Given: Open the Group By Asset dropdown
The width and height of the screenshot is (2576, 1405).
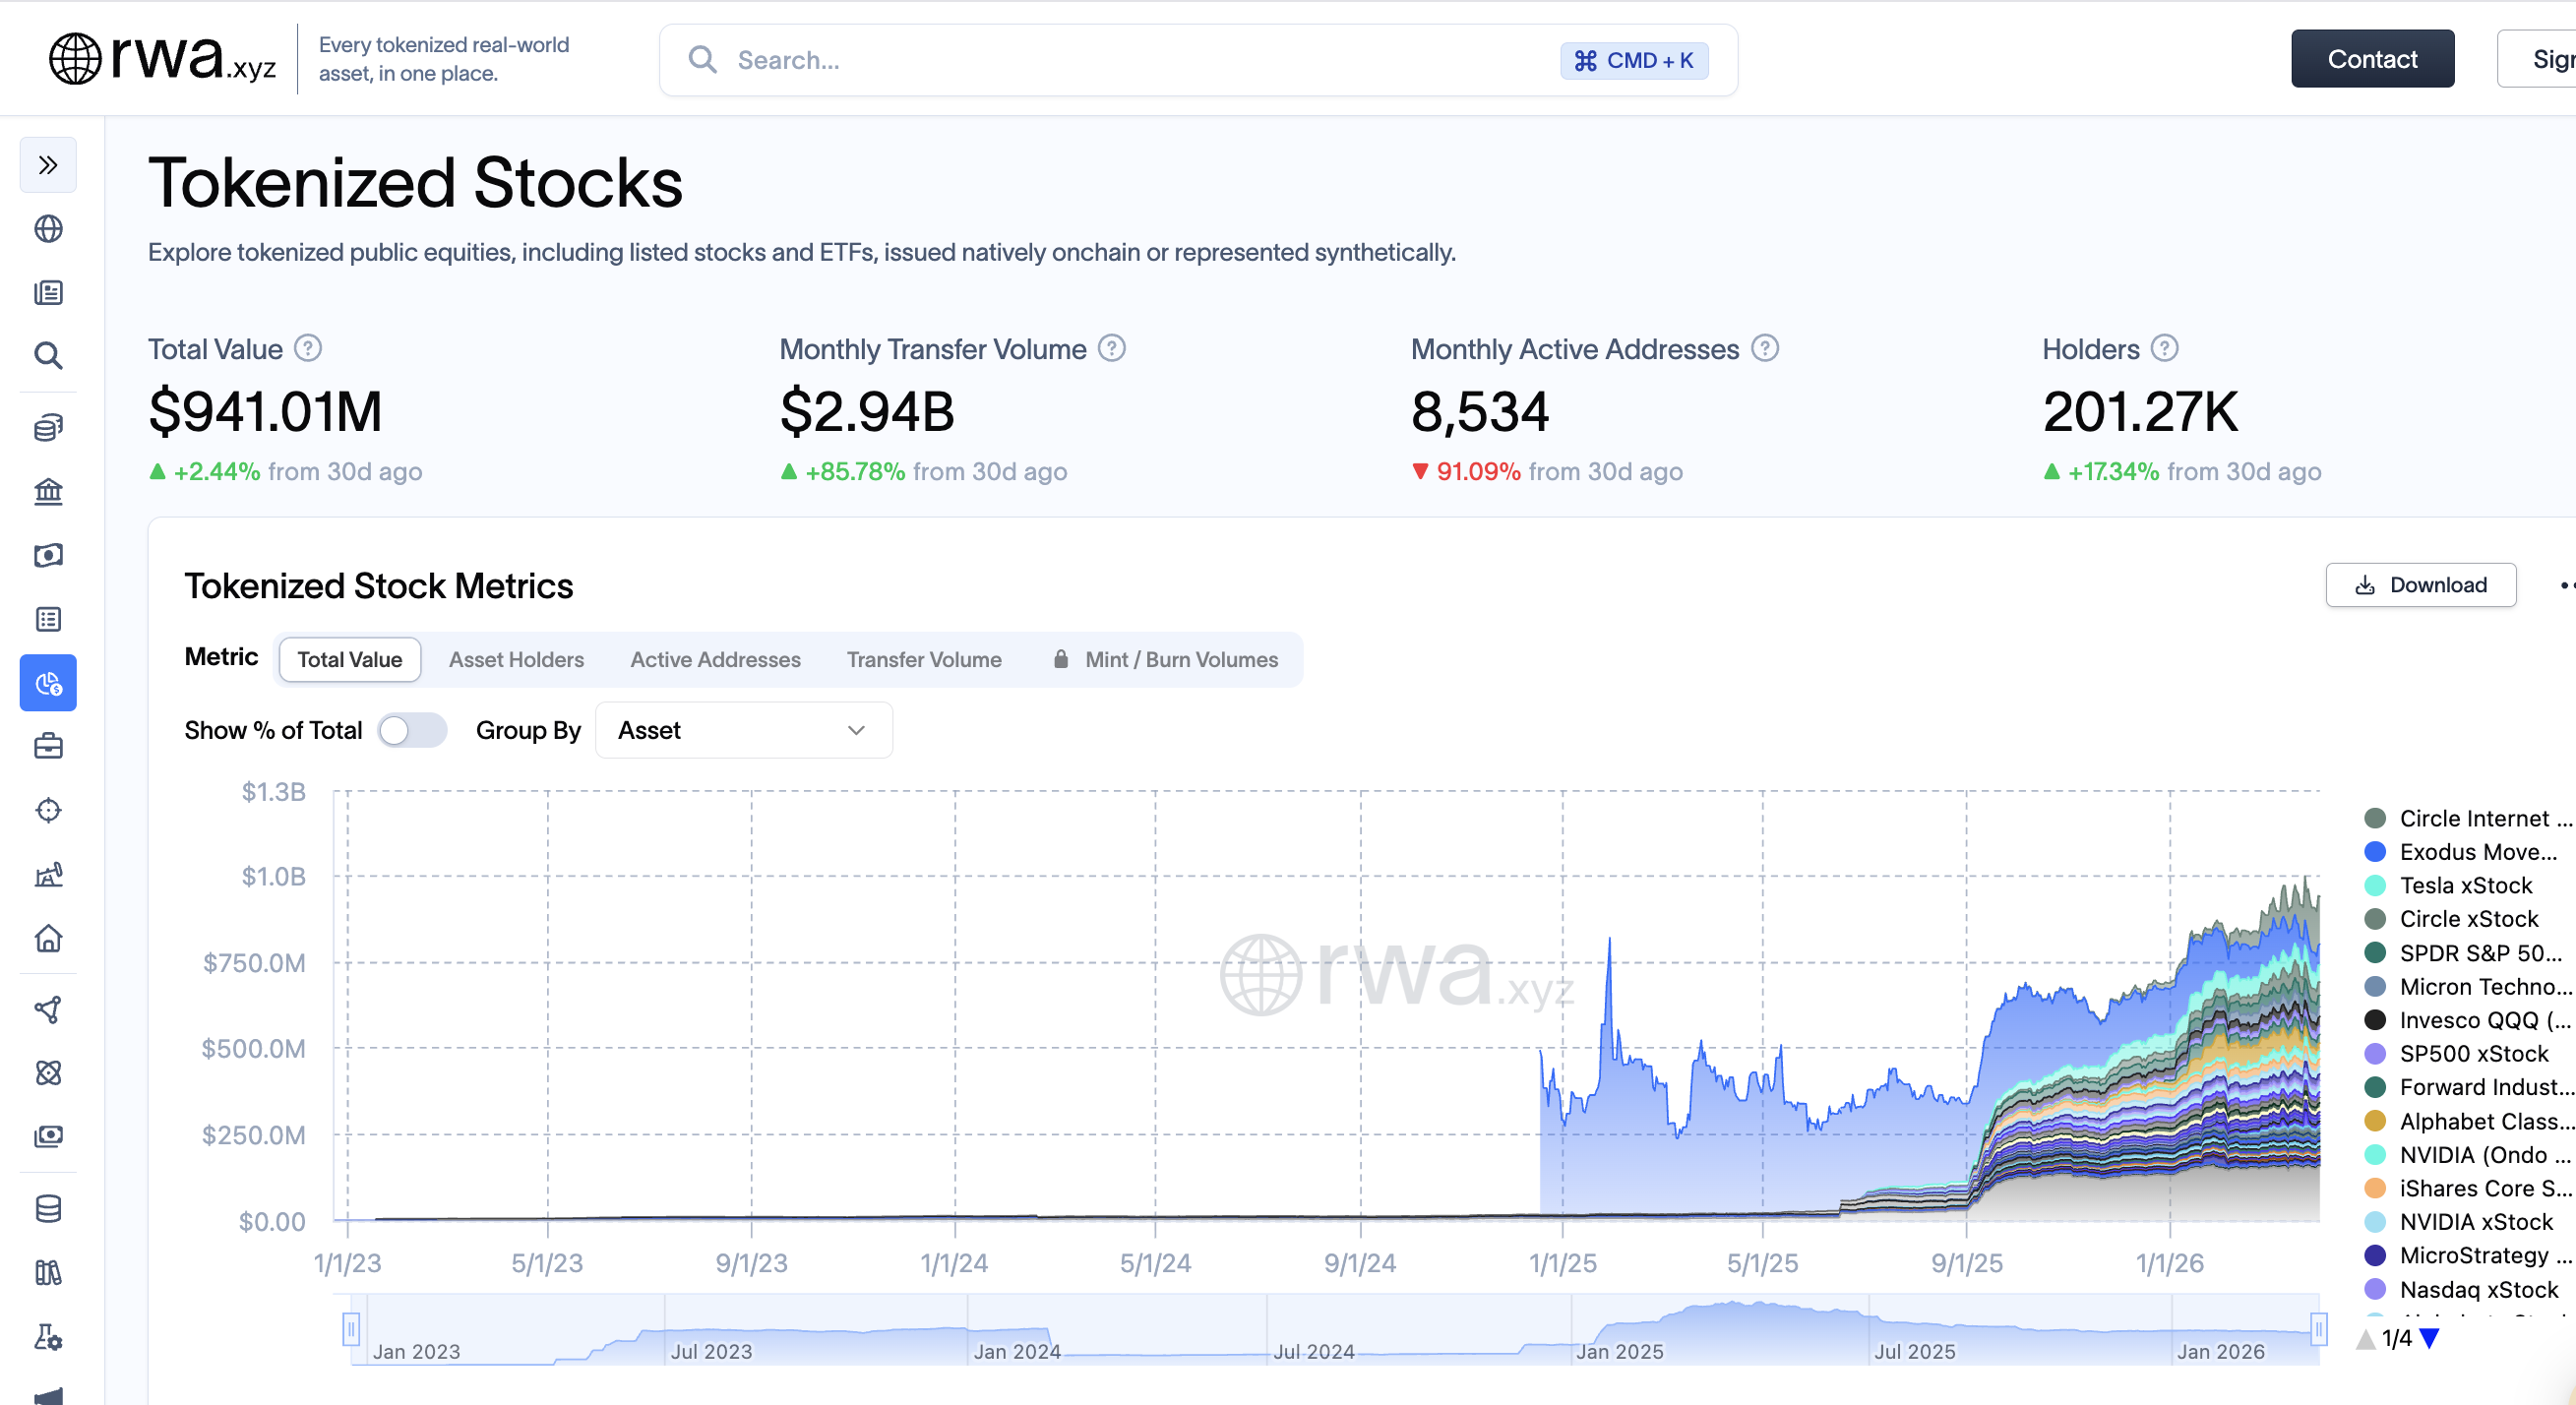Looking at the screenshot, I should tap(743, 731).
